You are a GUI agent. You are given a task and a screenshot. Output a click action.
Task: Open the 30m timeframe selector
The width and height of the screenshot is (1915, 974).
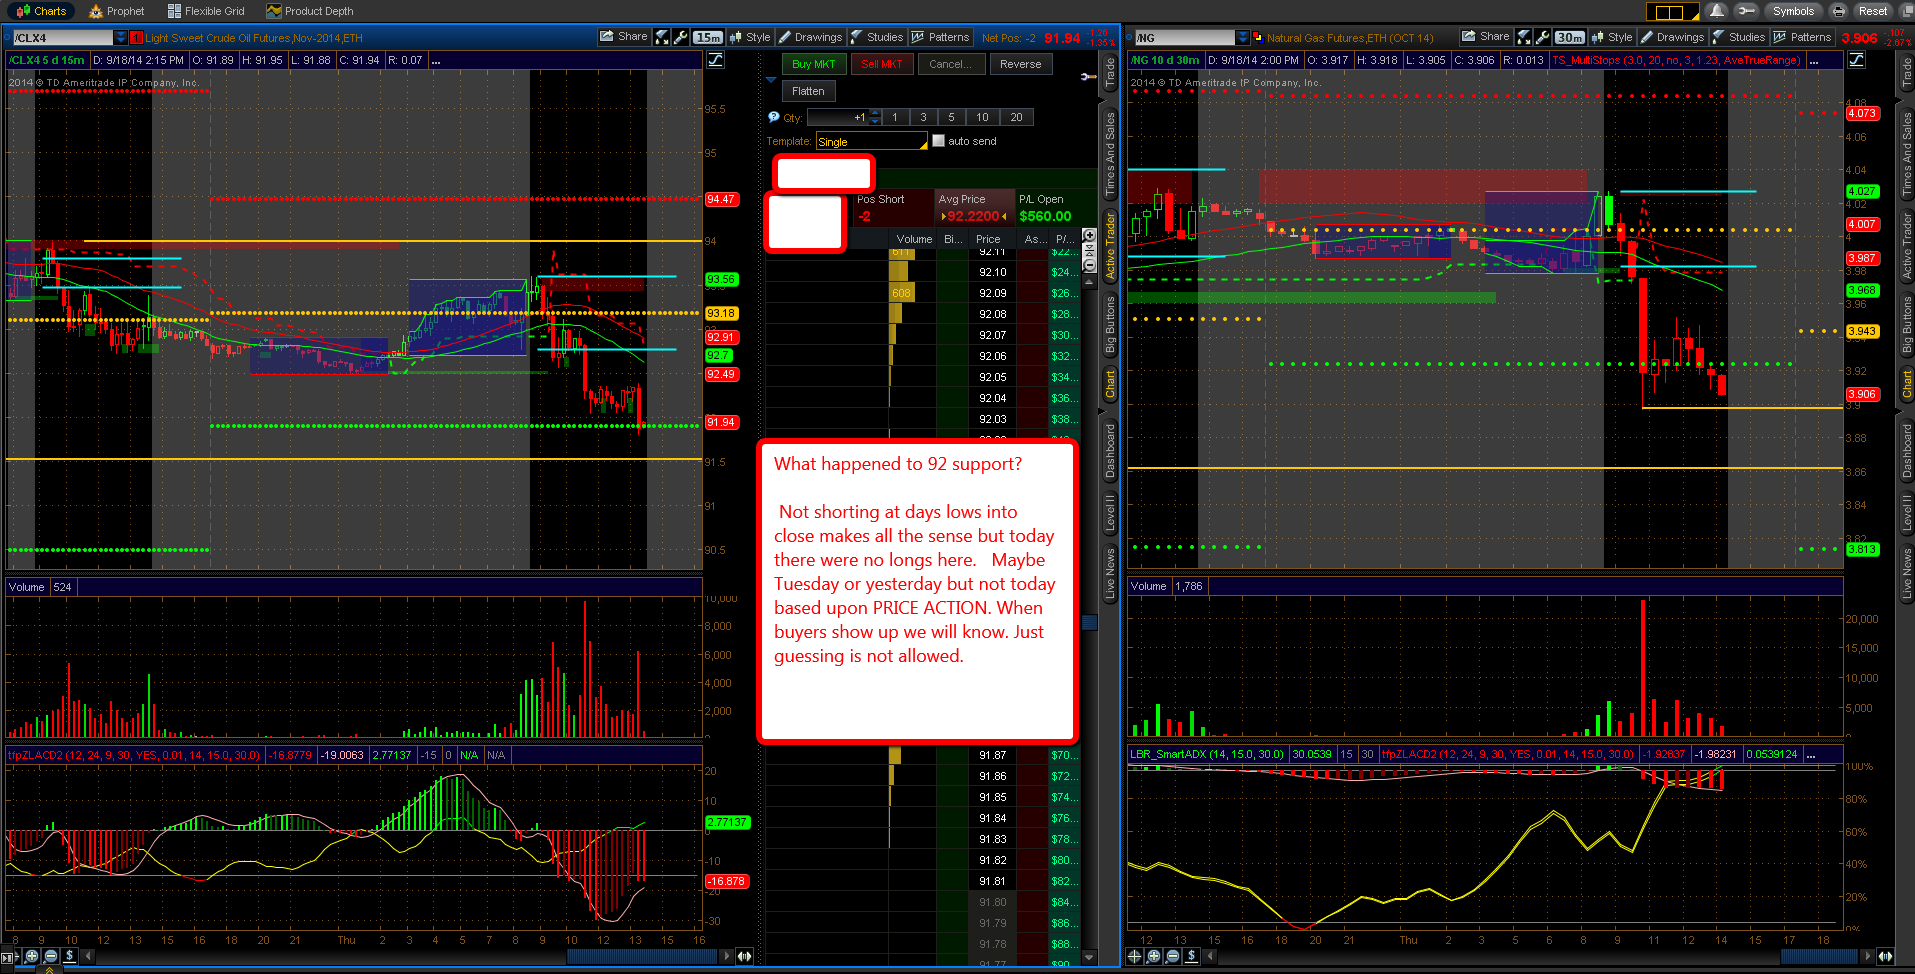coord(1570,37)
